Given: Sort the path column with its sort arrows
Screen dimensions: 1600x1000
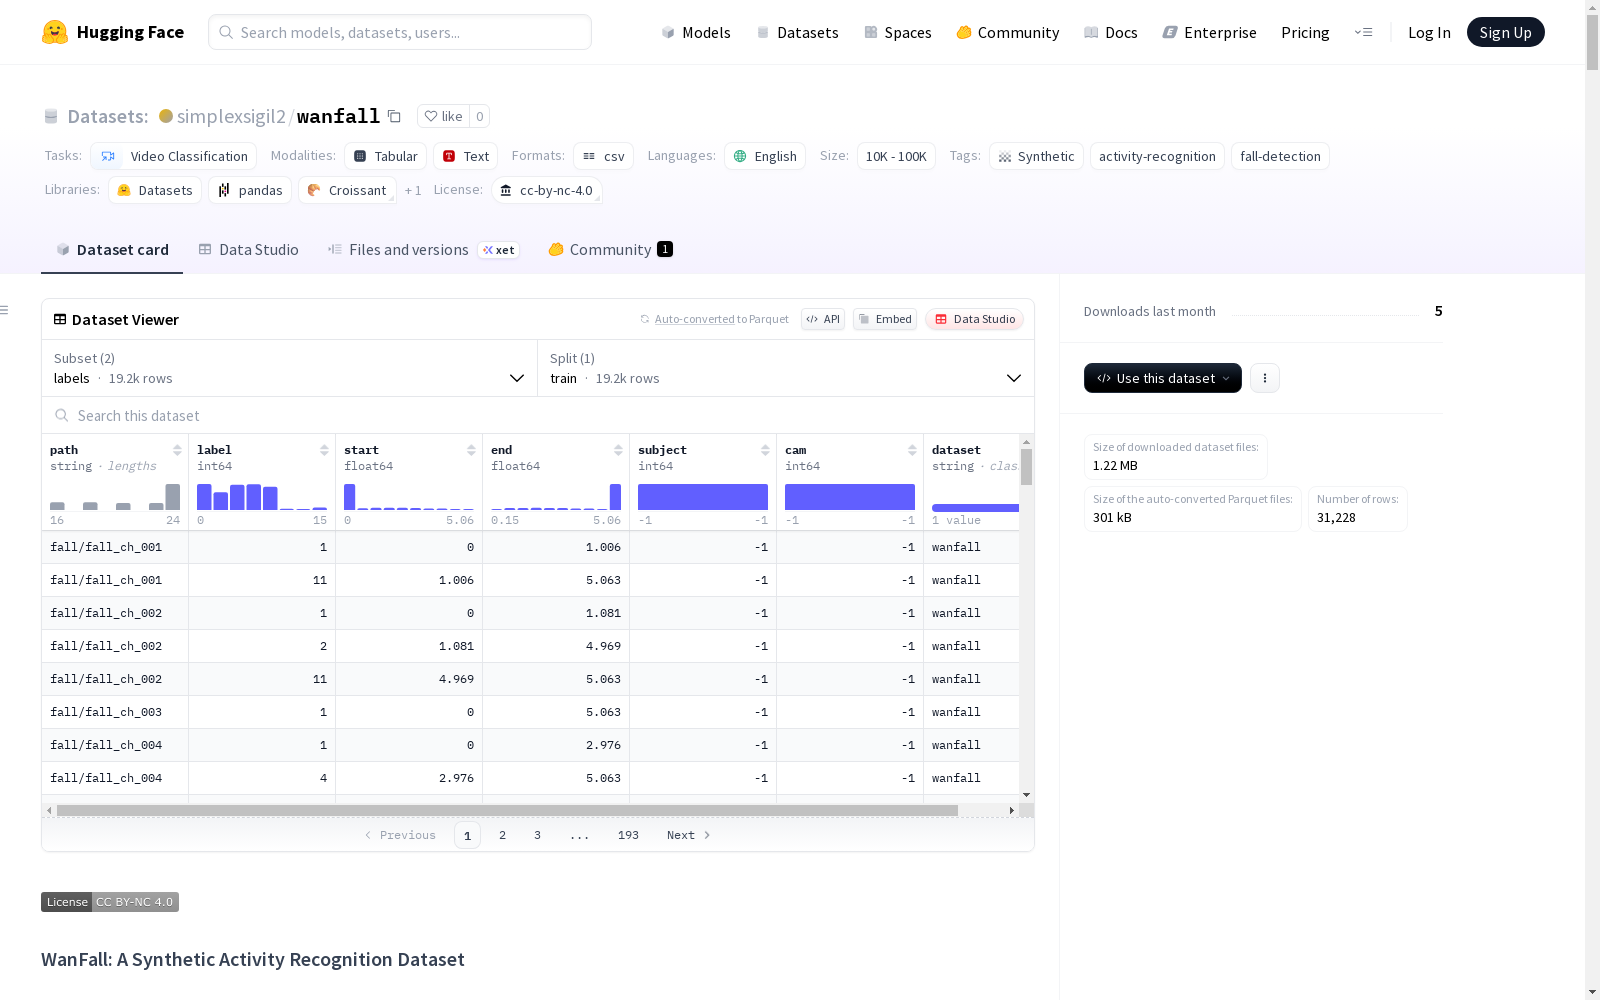Looking at the screenshot, I should click(x=177, y=450).
